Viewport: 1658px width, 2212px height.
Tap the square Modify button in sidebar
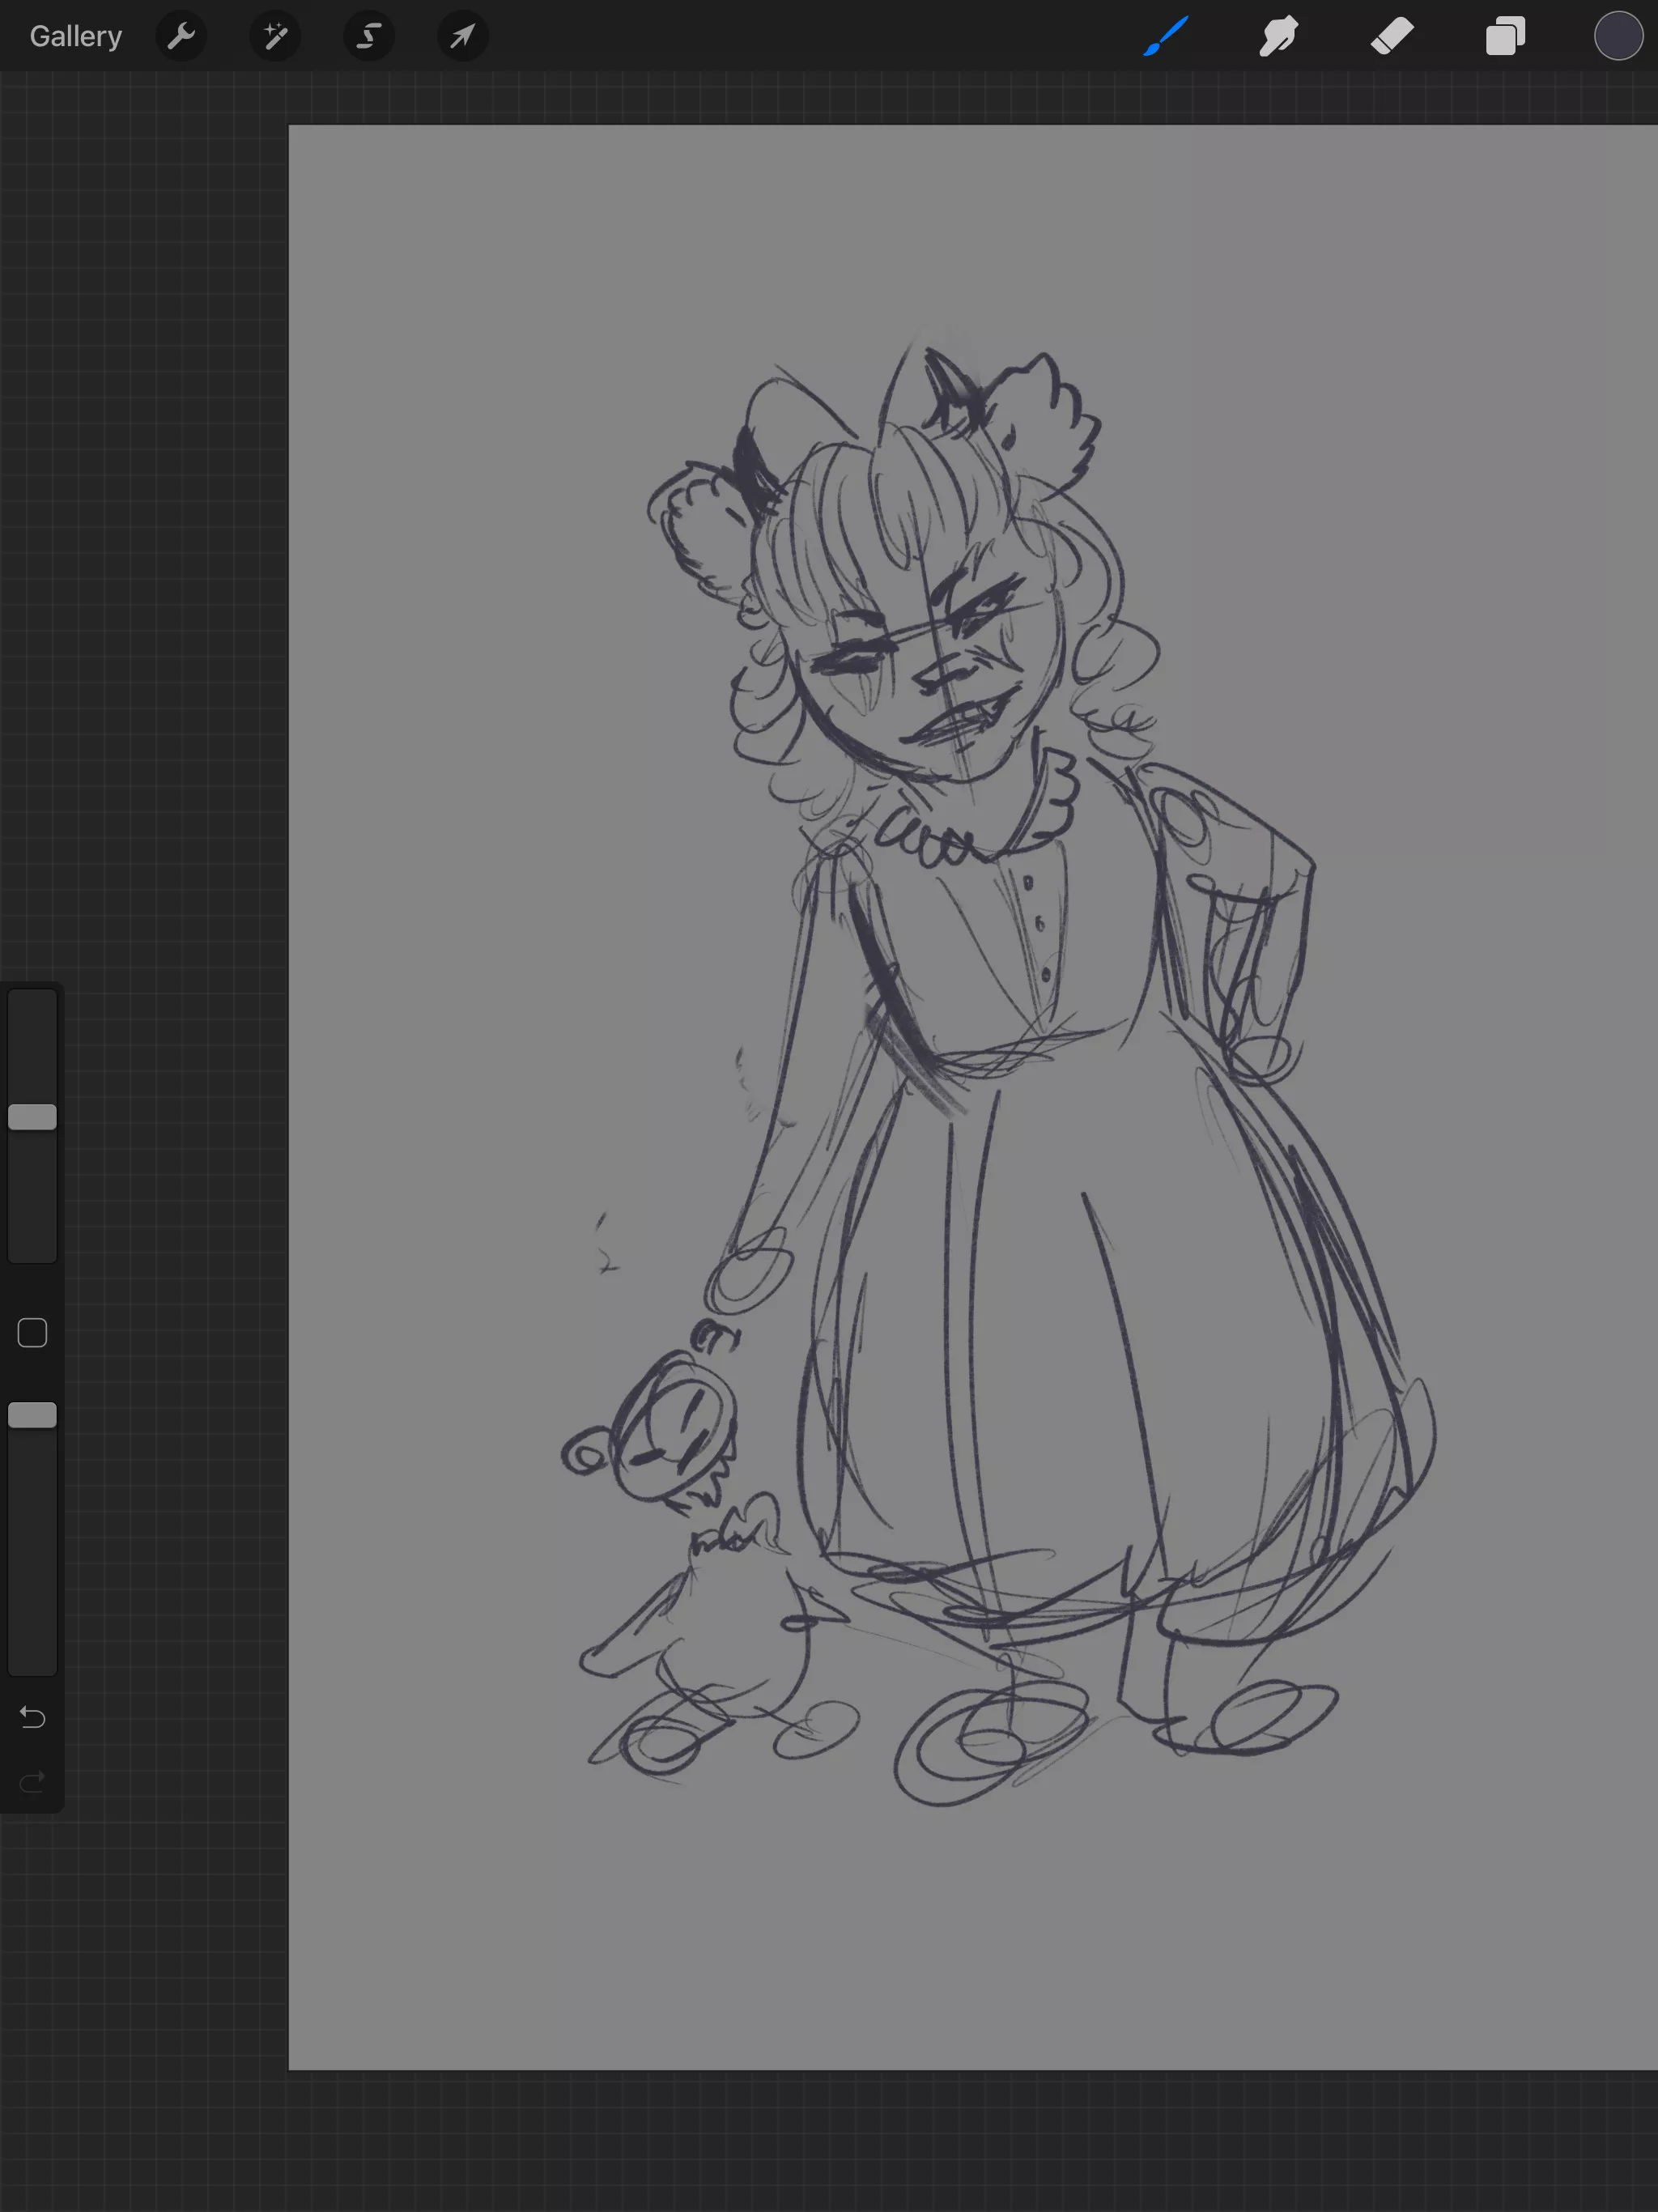point(32,1333)
